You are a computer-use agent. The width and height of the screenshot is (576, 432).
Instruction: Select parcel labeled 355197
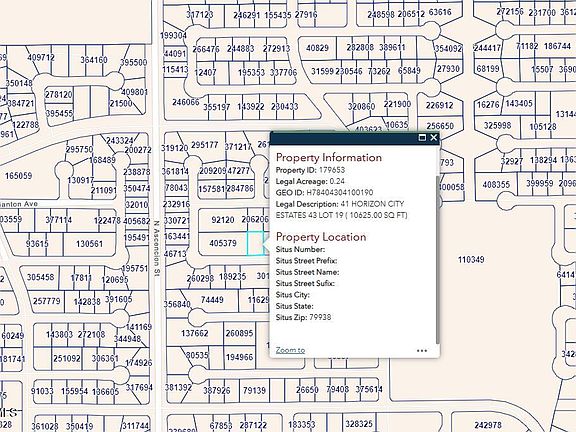(217, 107)
